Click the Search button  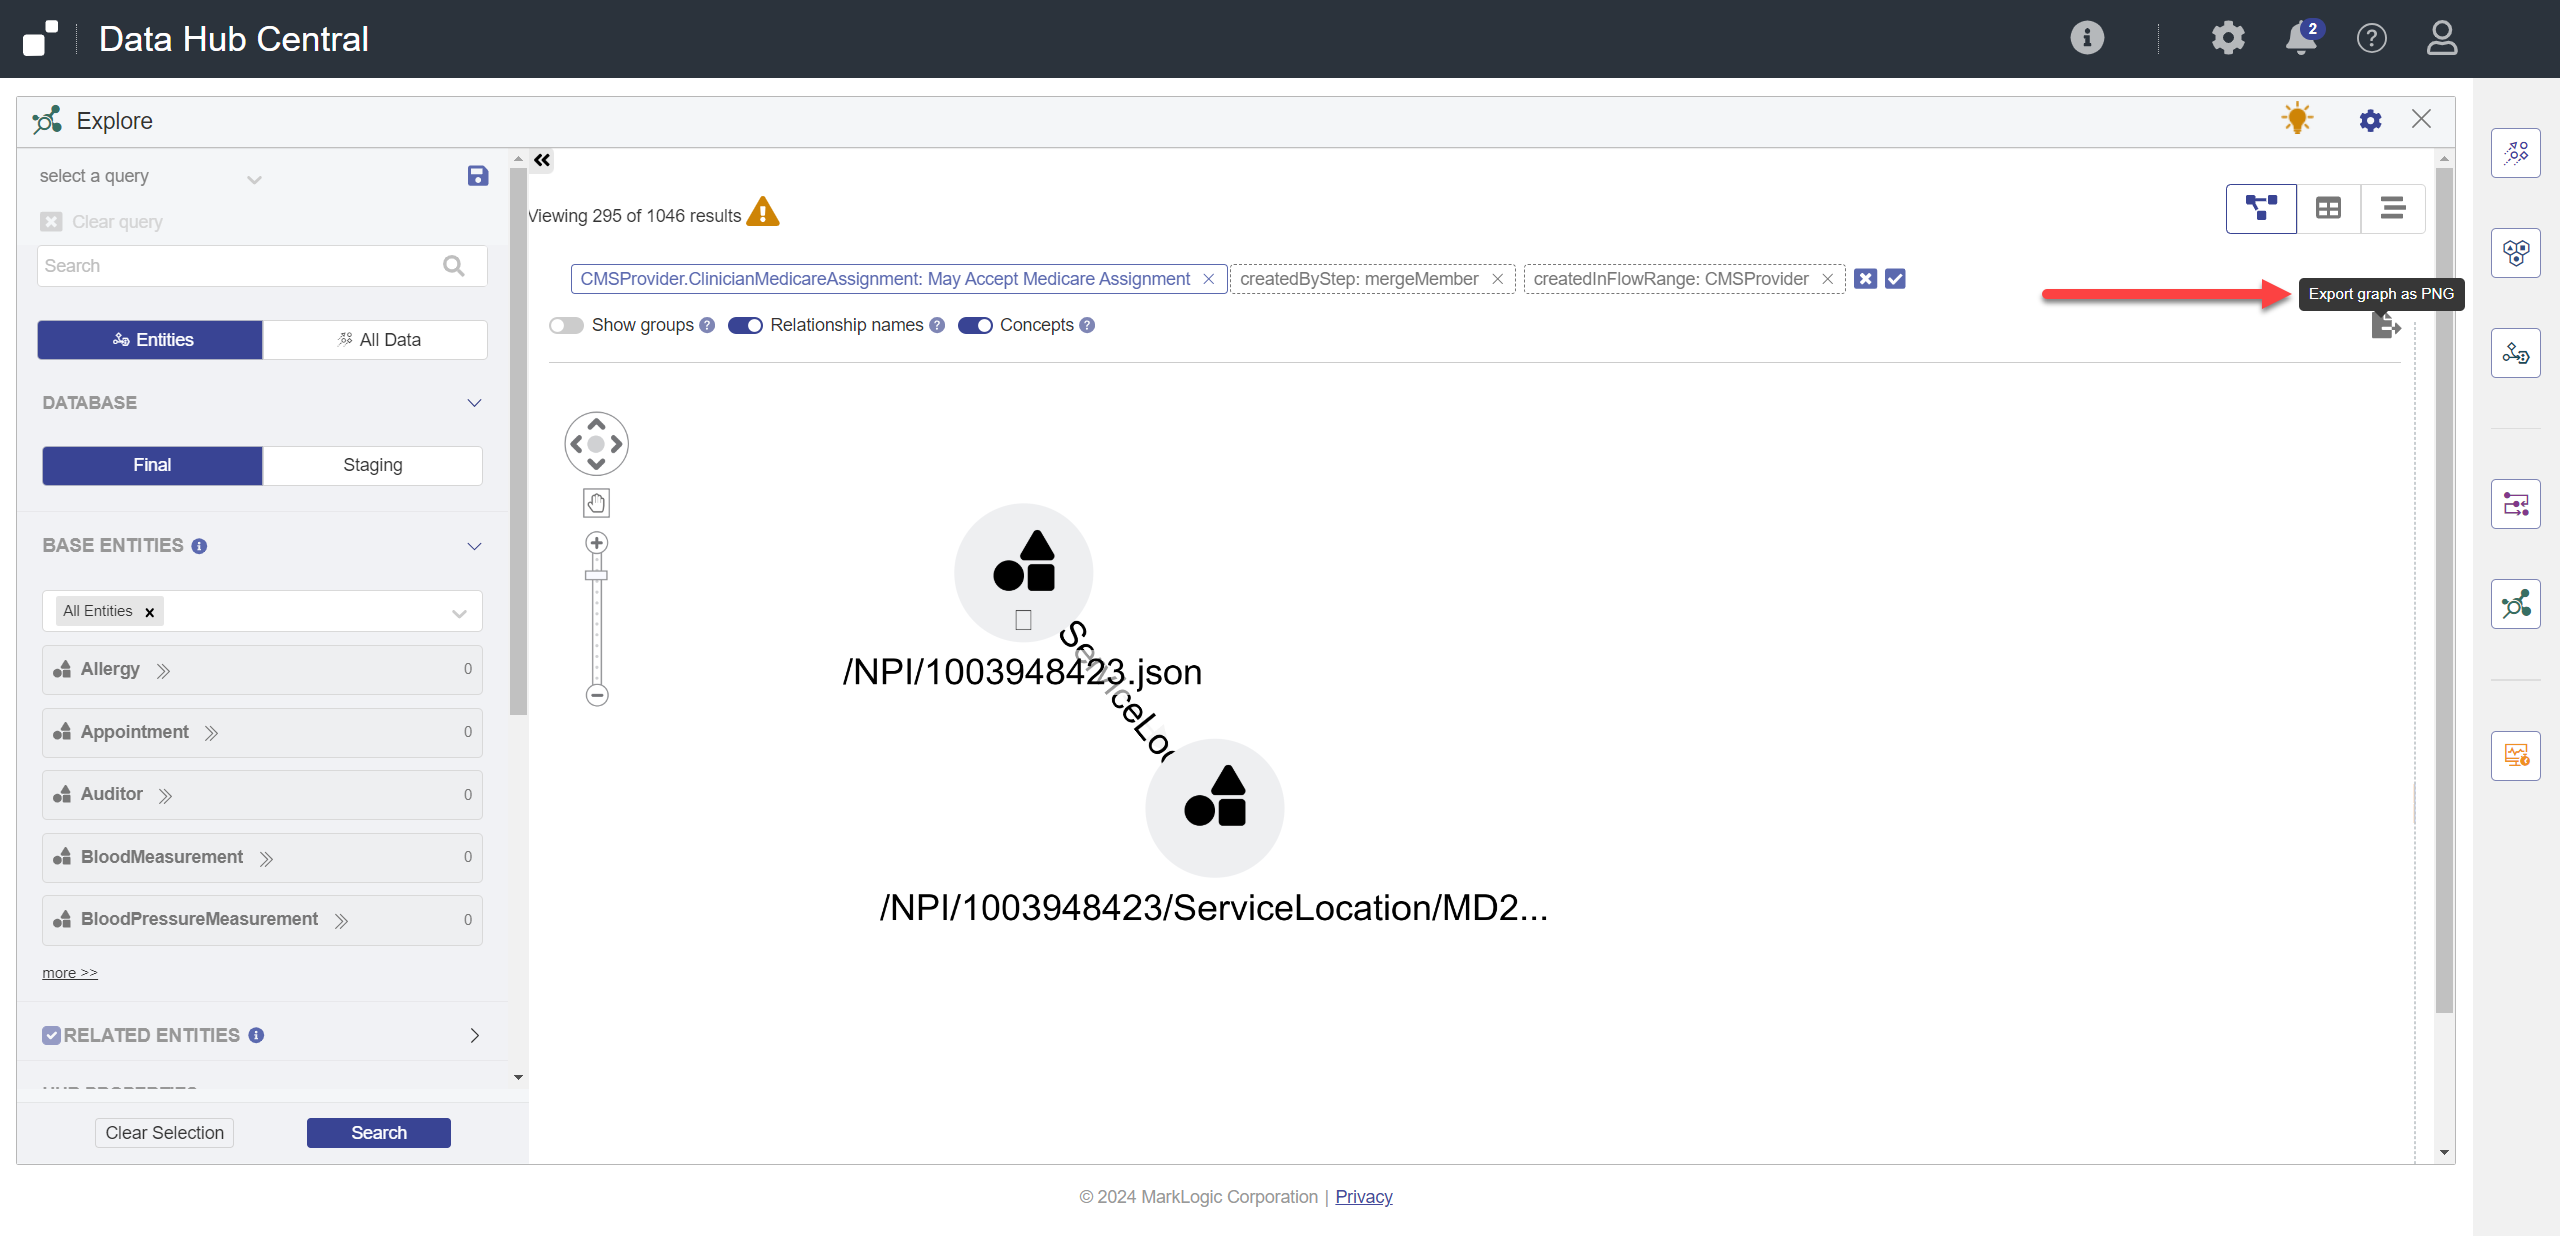click(378, 1132)
